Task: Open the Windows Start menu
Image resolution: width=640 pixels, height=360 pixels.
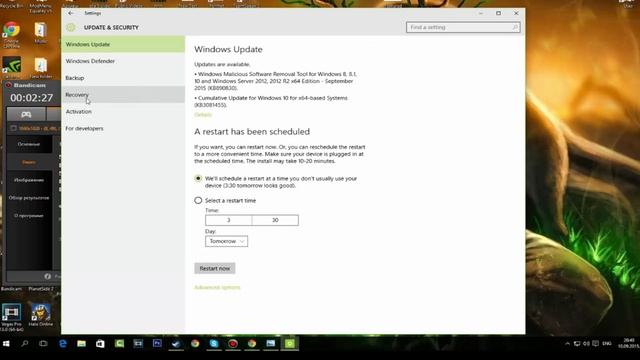Action: tap(6, 344)
